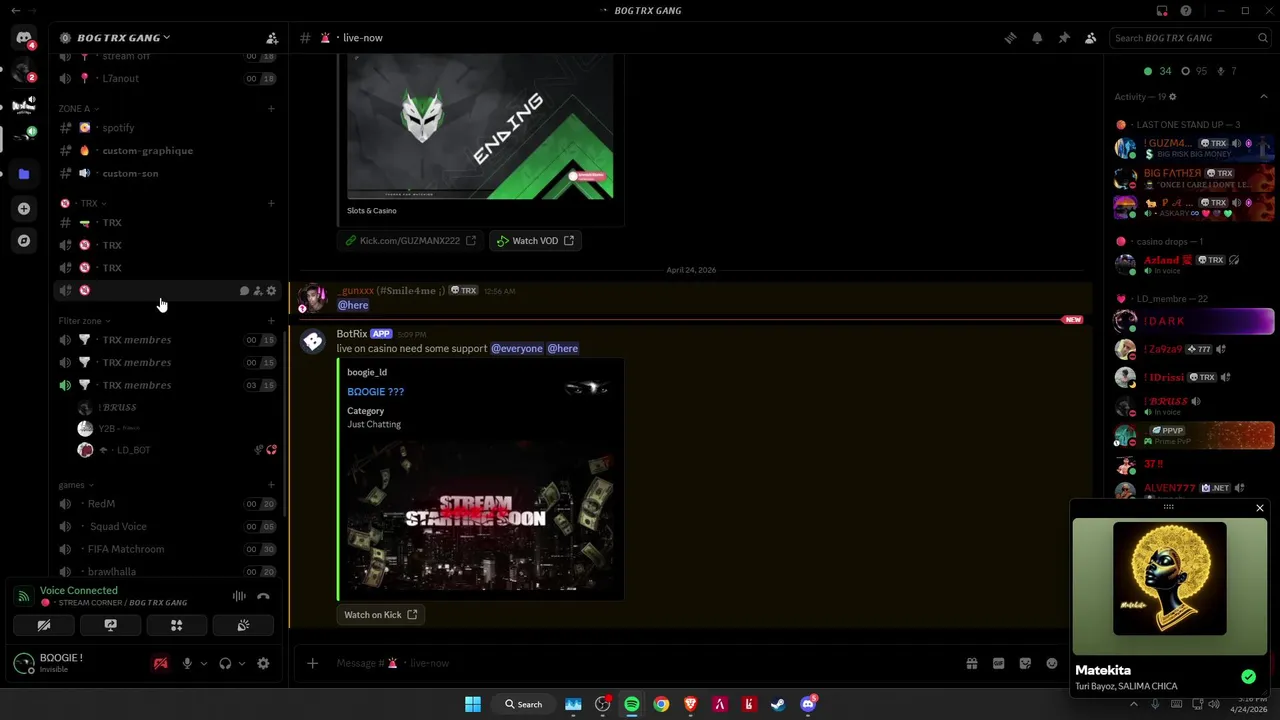Open the soundboard button

[x=243, y=625]
